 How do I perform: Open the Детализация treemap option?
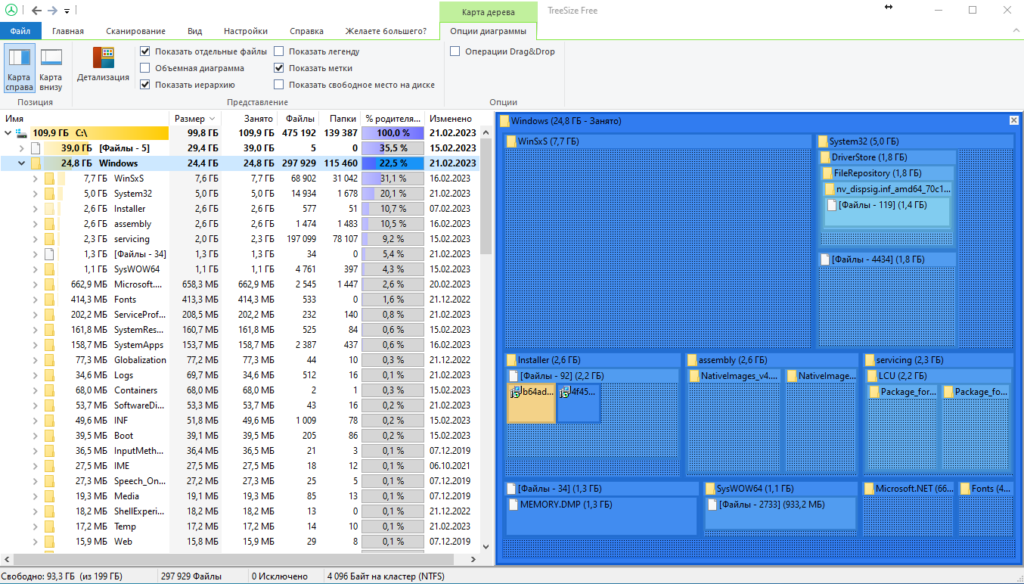click(103, 65)
